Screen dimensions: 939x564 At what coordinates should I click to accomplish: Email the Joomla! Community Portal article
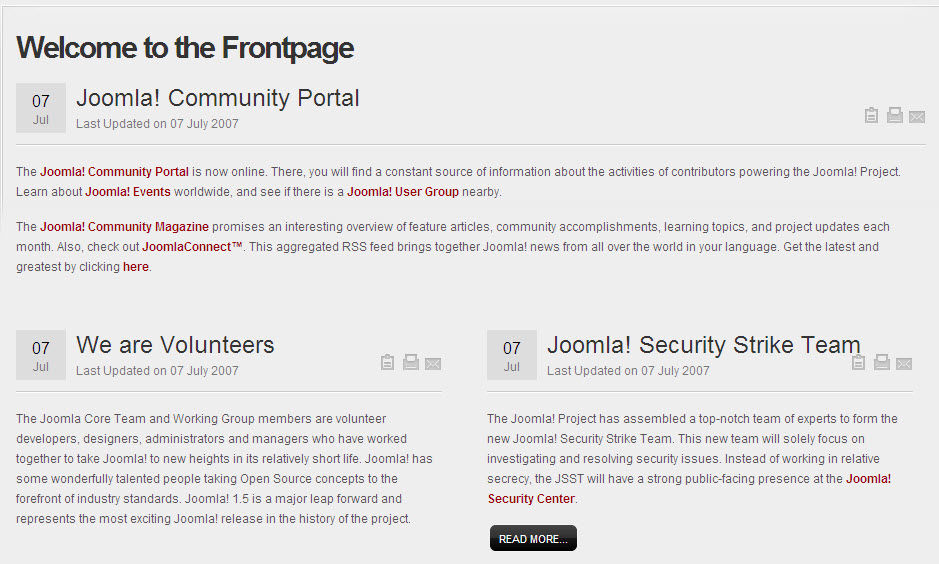pyautogui.click(x=917, y=117)
